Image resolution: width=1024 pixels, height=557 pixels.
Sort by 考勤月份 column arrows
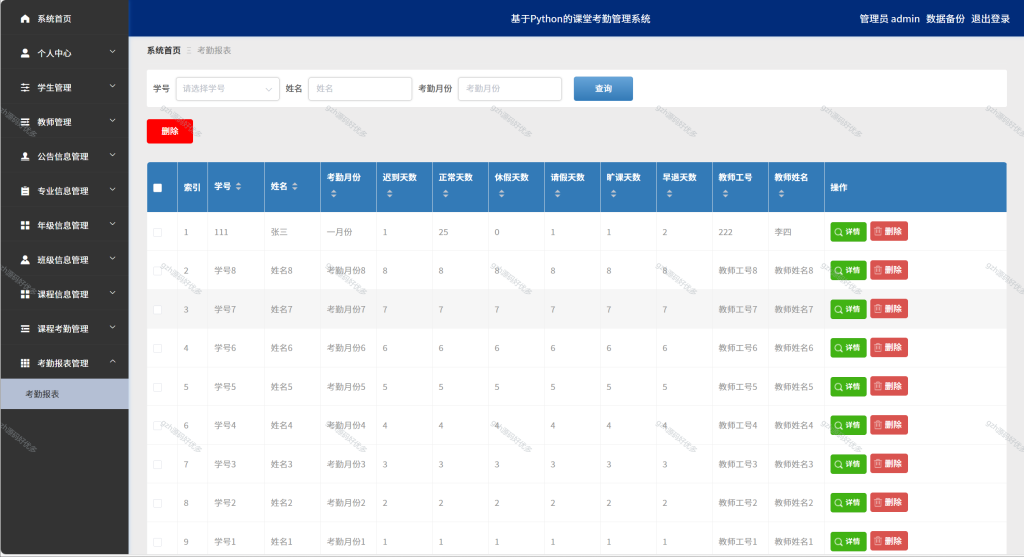pos(334,194)
